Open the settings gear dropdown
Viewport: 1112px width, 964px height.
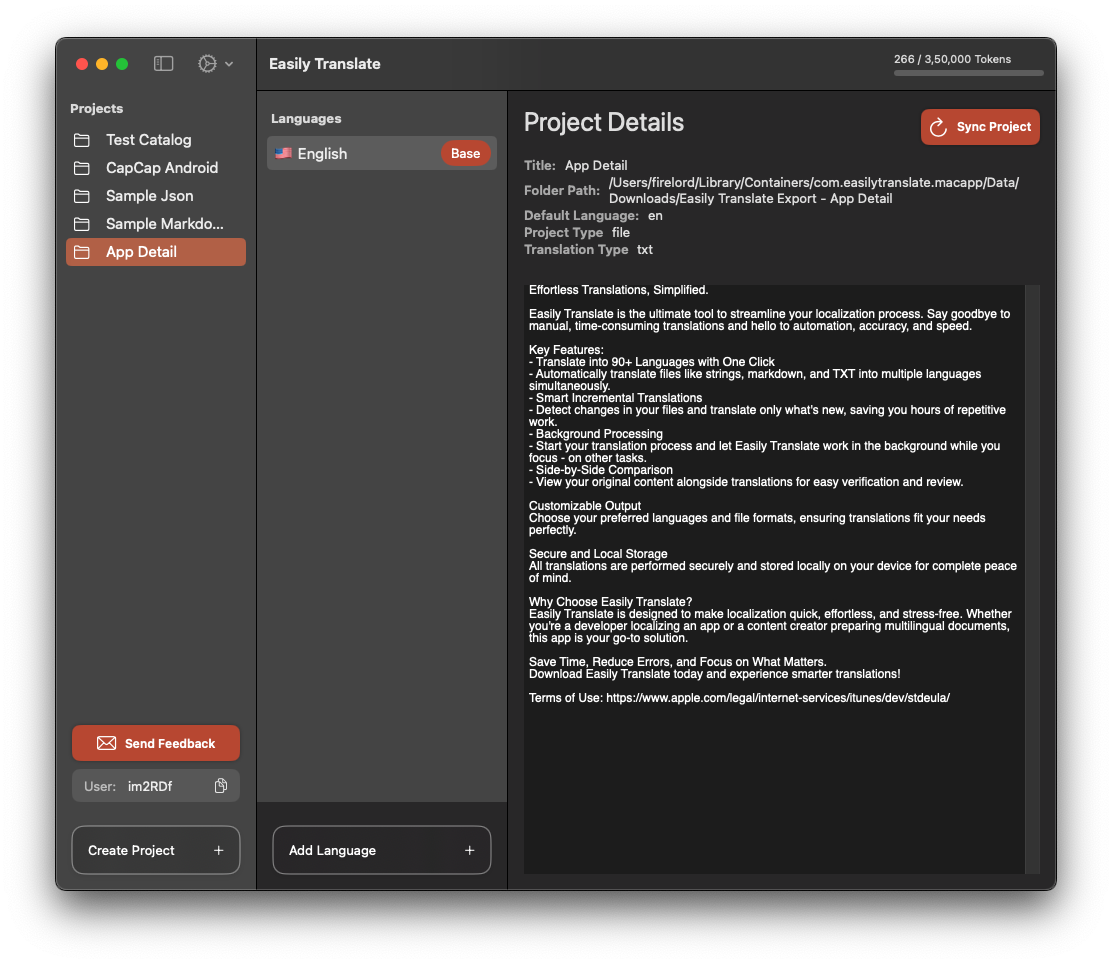coord(214,64)
